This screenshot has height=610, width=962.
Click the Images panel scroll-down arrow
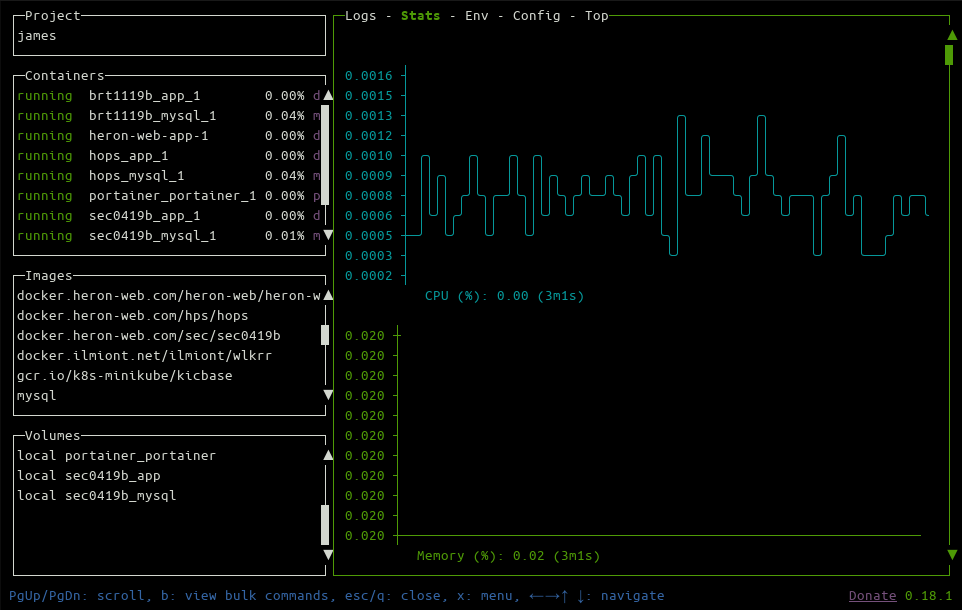[328, 395]
